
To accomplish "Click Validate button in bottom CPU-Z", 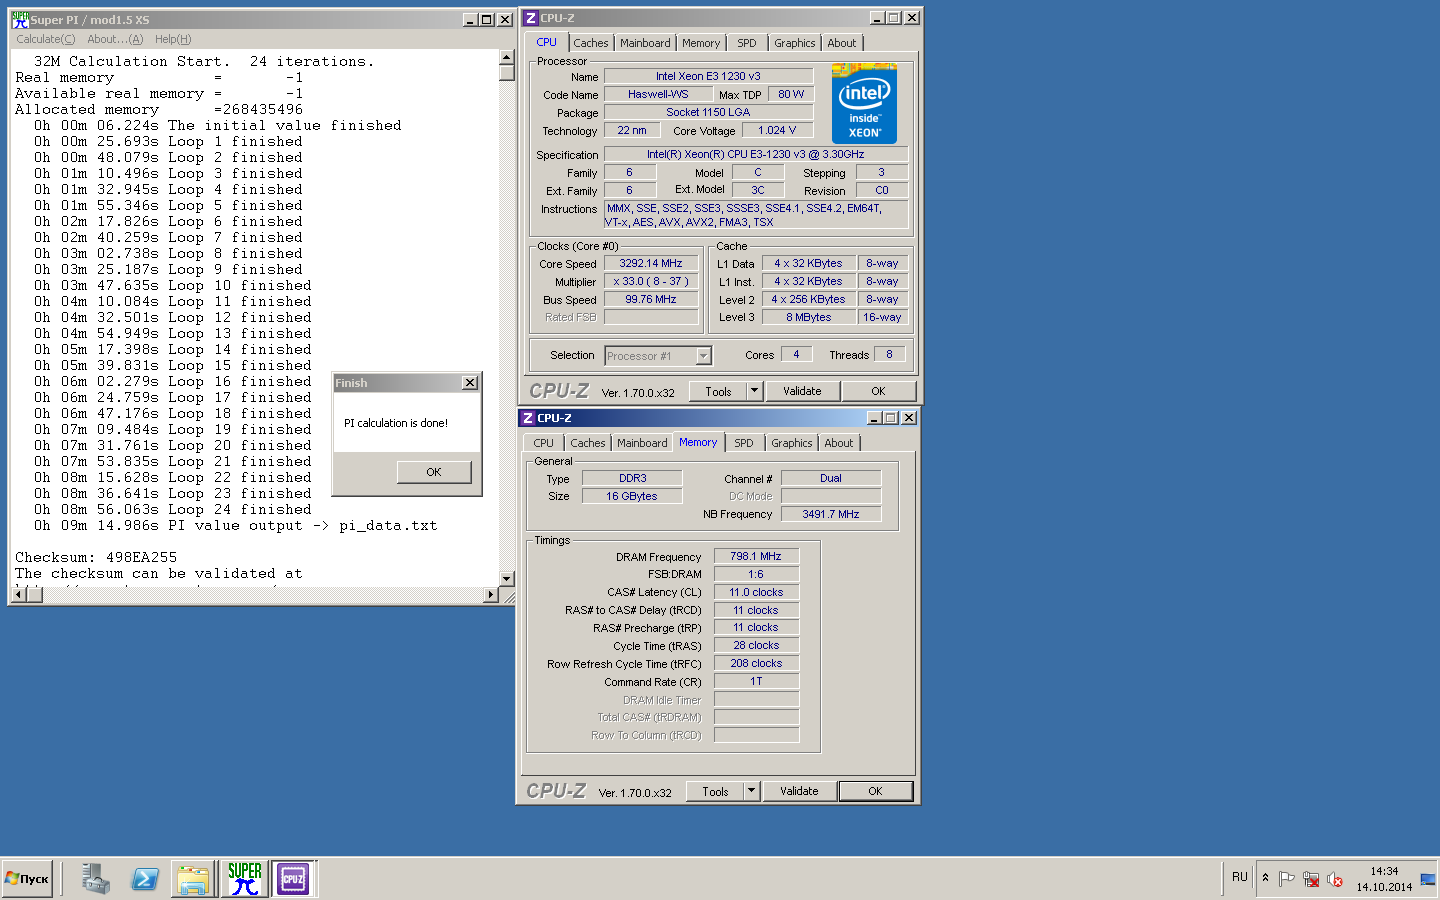I will 799,791.
